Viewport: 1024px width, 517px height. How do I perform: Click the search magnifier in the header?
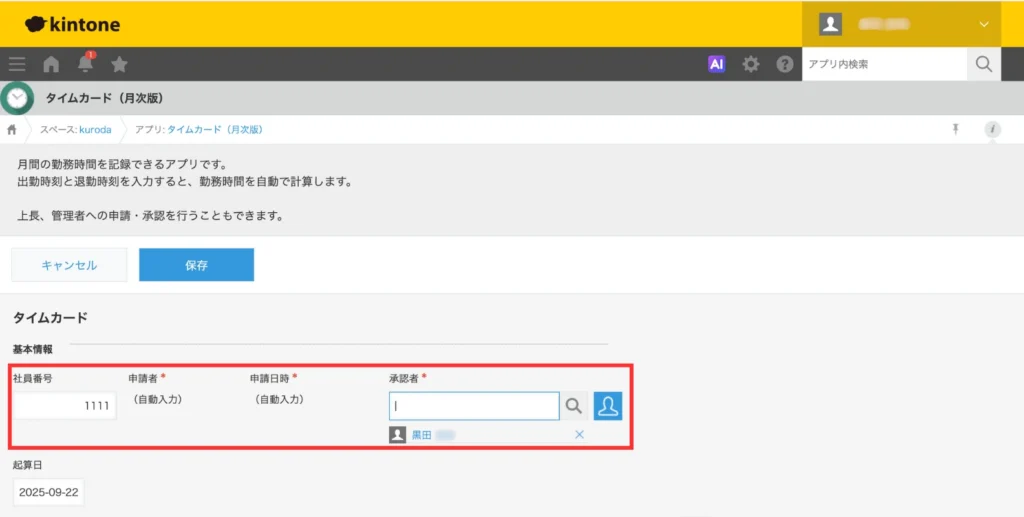984,64
